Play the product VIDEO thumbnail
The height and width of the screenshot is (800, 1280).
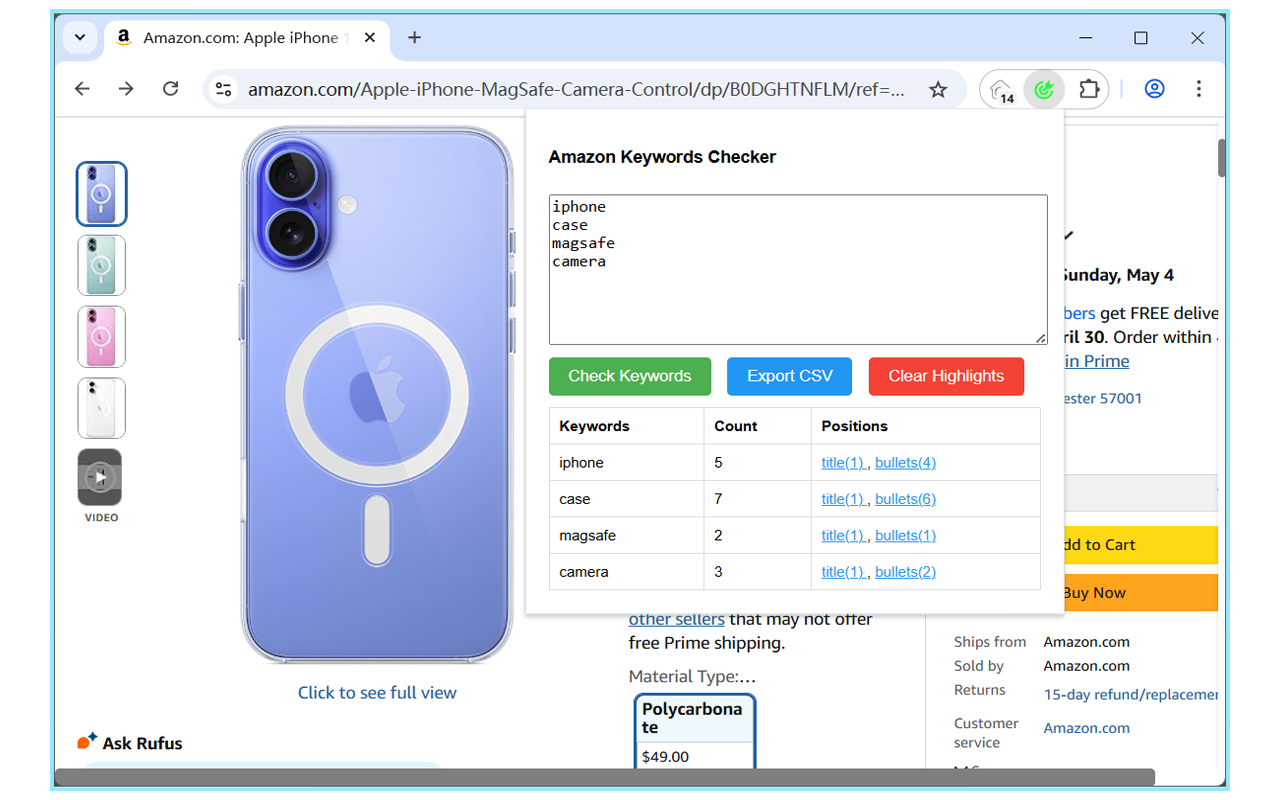click(x=100, y=478)
